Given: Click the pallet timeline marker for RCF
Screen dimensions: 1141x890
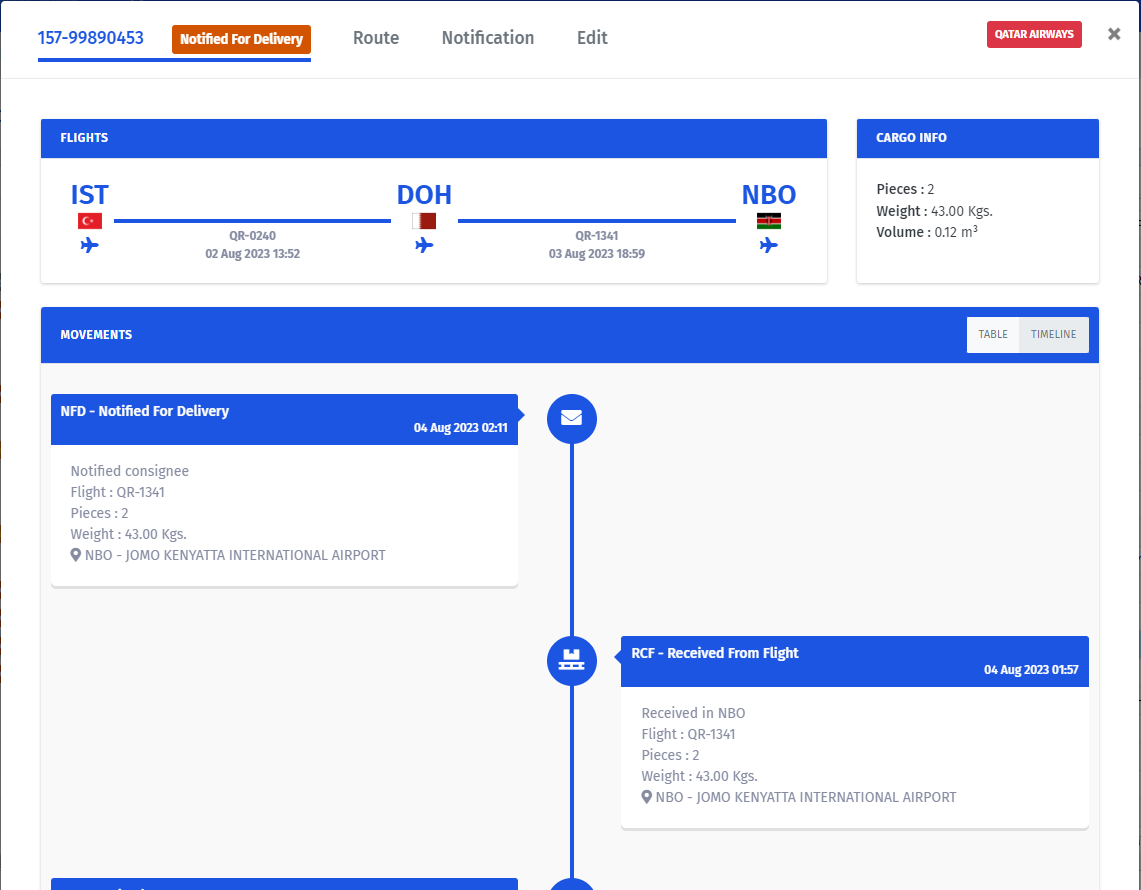Looking at the screenshot, I should [x=571, y=661].
